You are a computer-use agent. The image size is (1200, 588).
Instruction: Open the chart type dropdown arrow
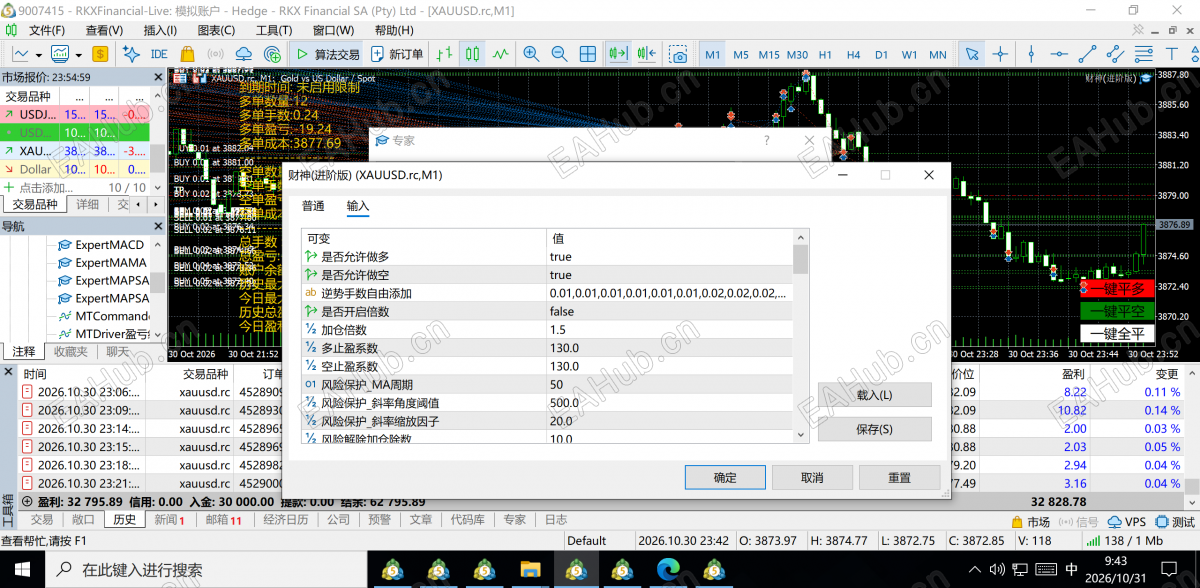[x=38, y=54]
